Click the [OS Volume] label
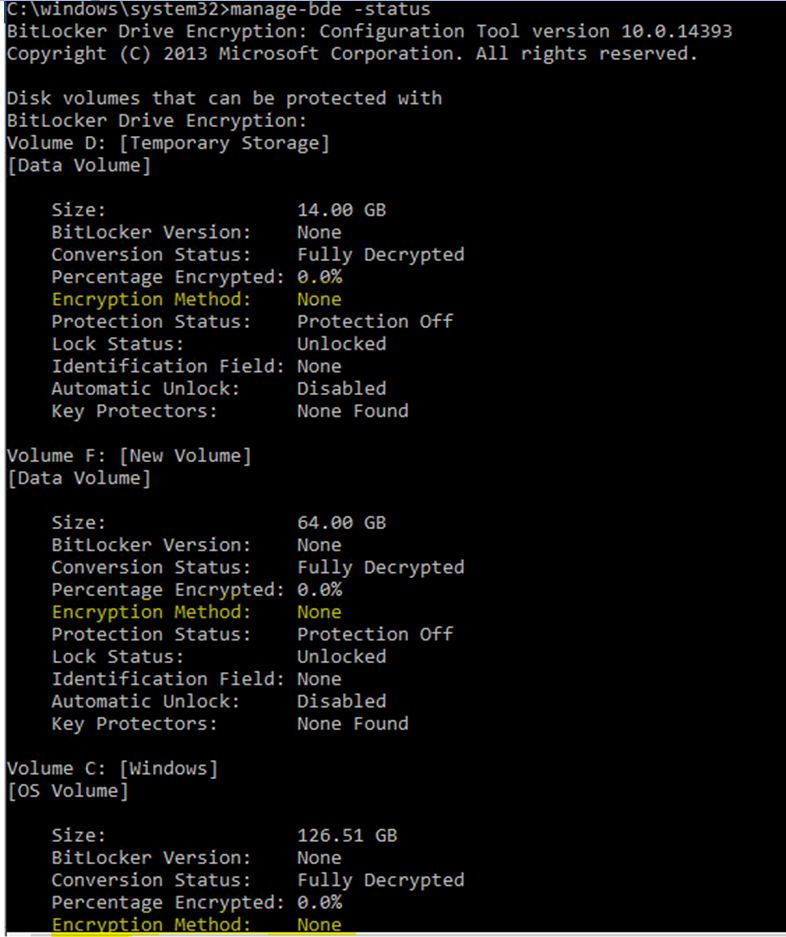Screen dimensions: 786x937 (x=68, y=791)
